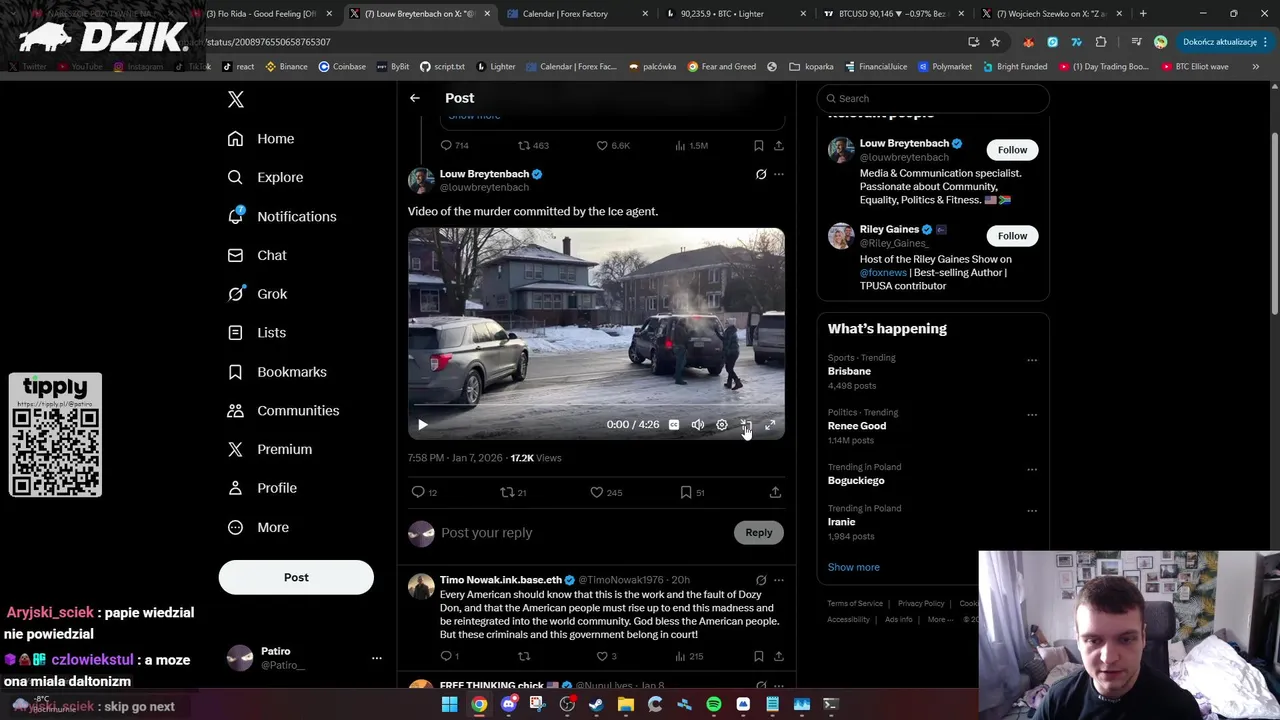Open the Renee Good trending topic
The image size is (1280, 720).
(857, 426)
